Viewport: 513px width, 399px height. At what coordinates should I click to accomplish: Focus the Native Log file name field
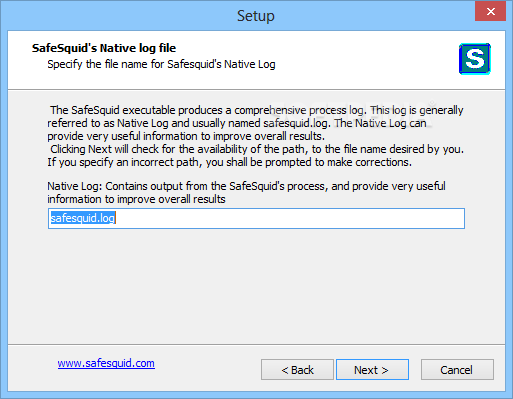256,218
